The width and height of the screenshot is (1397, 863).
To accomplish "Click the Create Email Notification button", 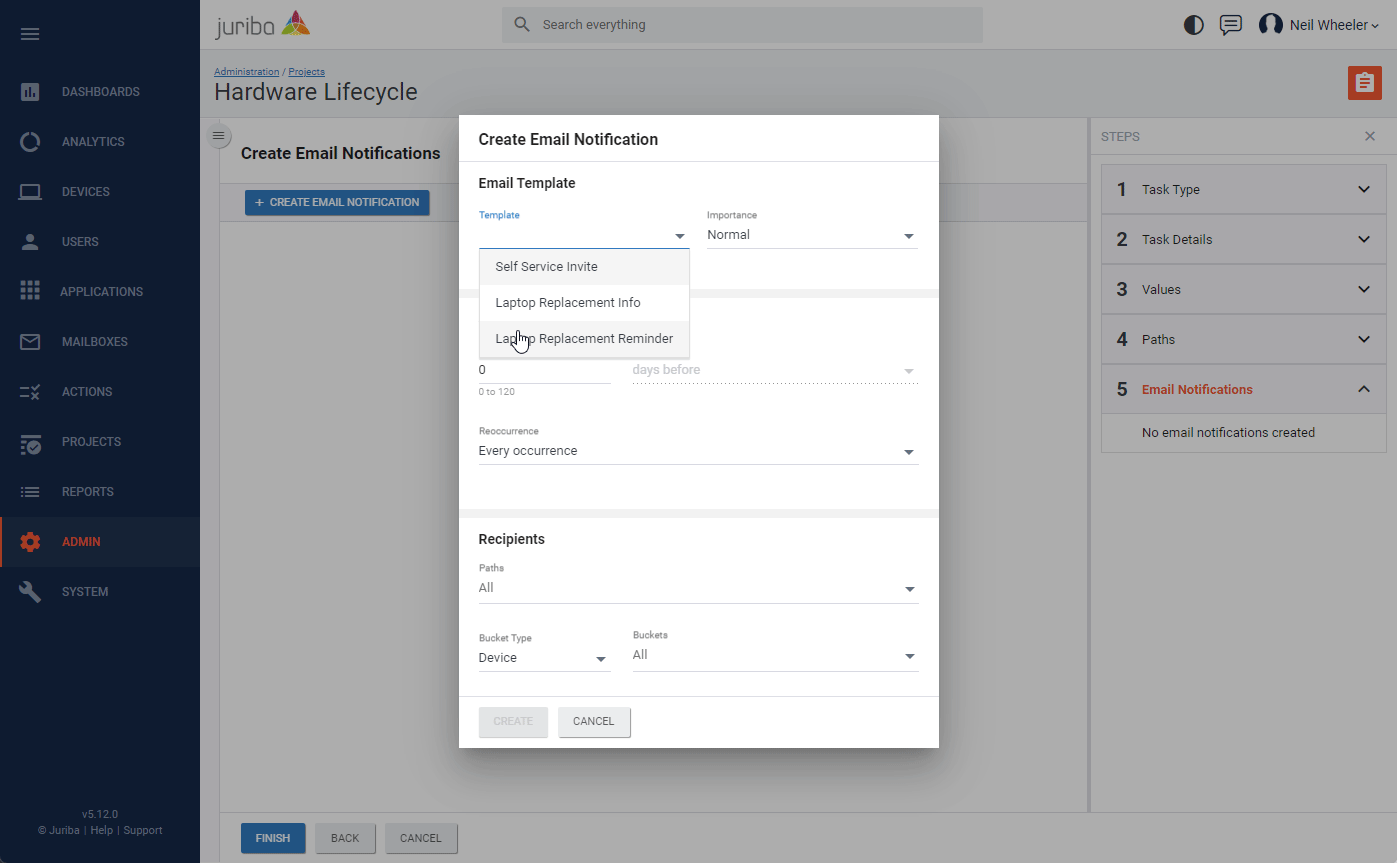I will [x=337, y=203].
